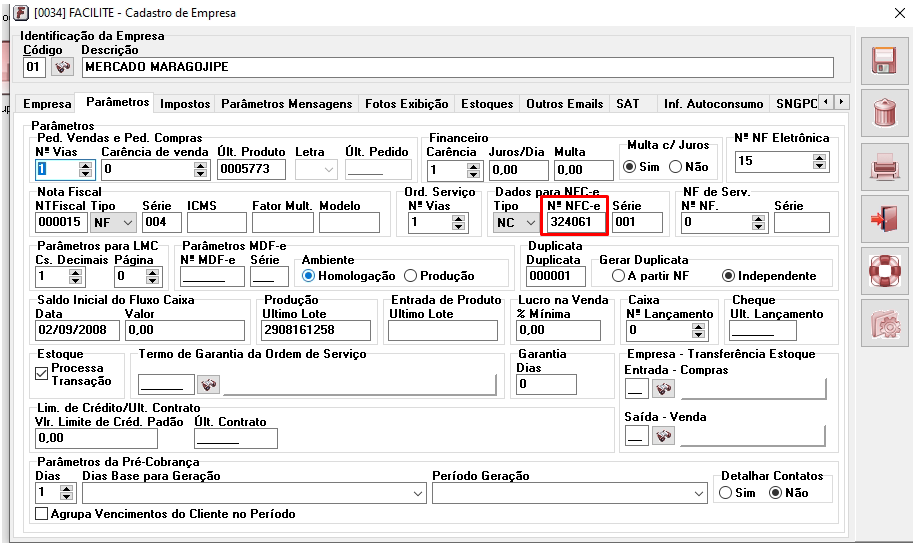Click search icon for Entrada - Compras
Image resolution: width=916 pixels, height=543 pixels.
pyautogui.click(x=664, y=388)
